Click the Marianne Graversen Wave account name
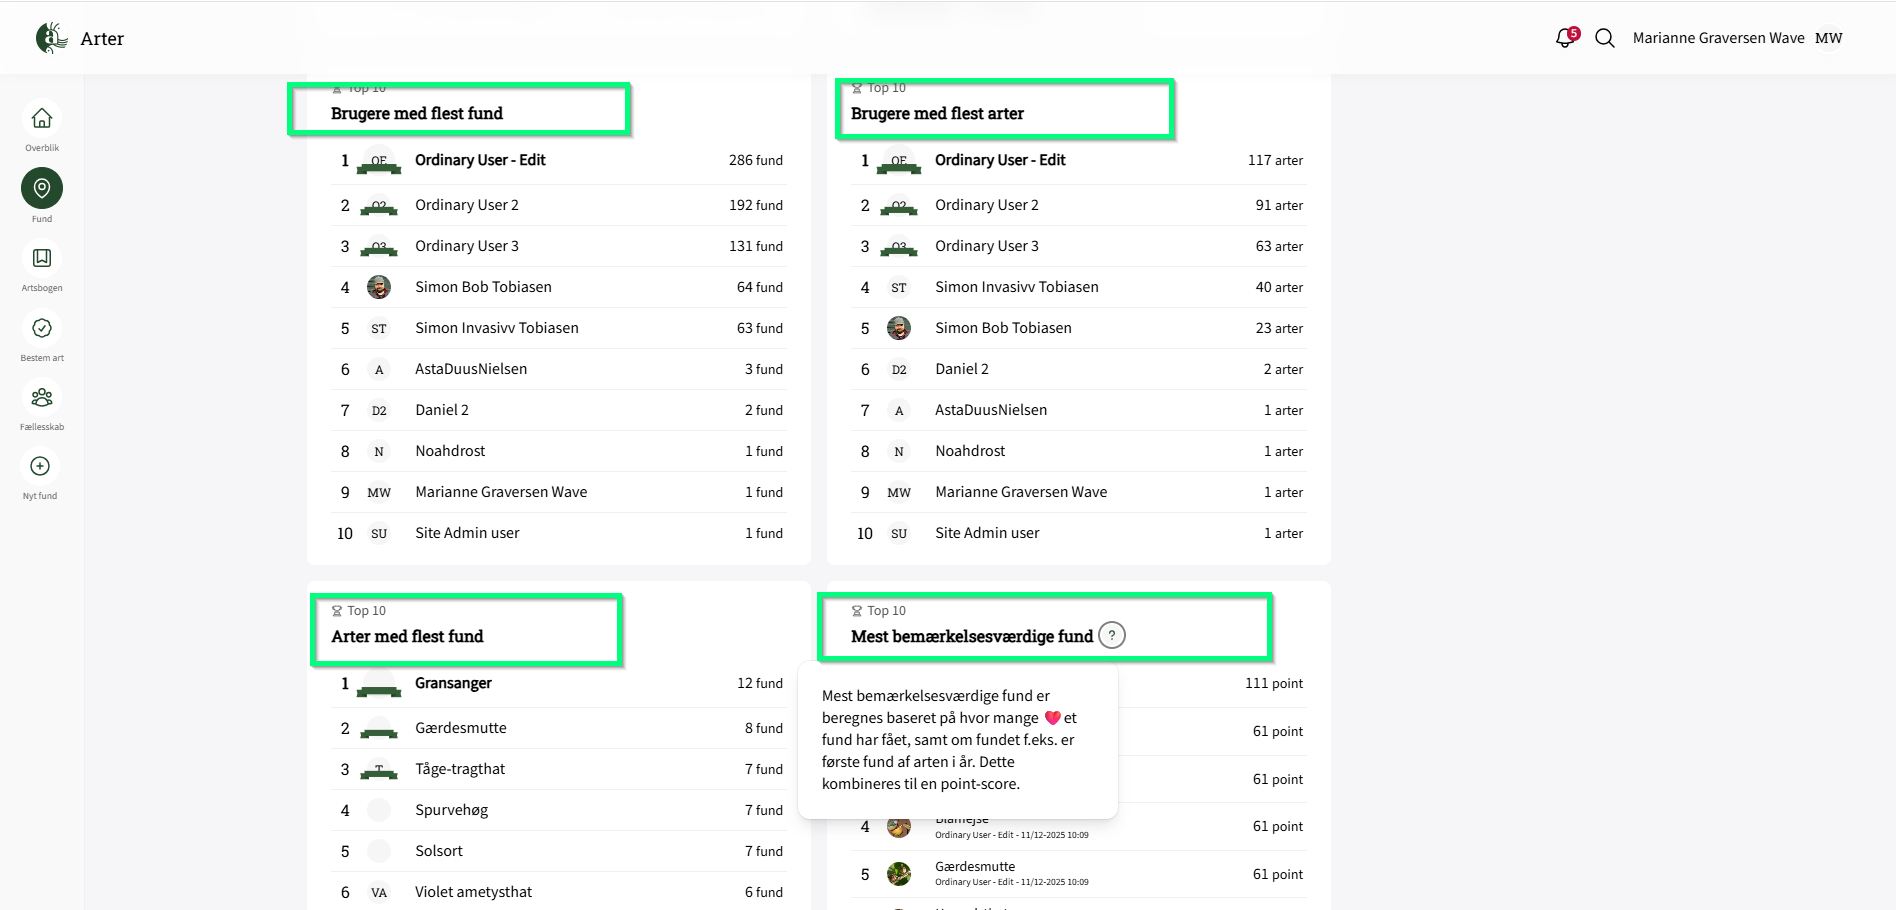 pos(1718,38)
